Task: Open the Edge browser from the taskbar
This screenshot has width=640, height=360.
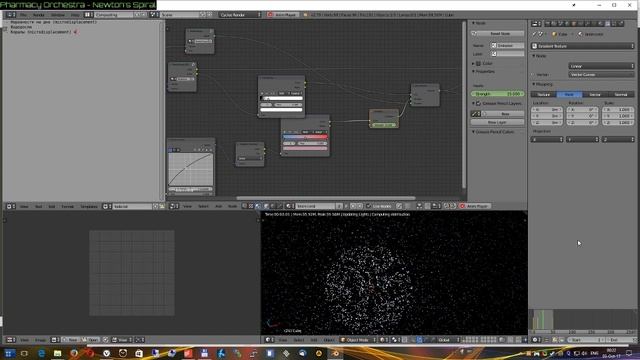Action: (41, 353)
